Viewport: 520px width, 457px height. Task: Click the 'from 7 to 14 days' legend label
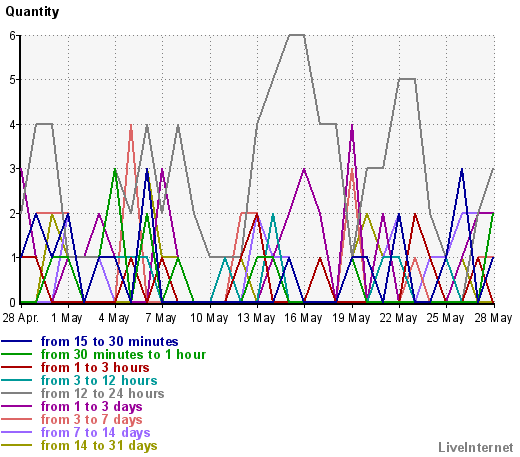(x=96, y=432)
